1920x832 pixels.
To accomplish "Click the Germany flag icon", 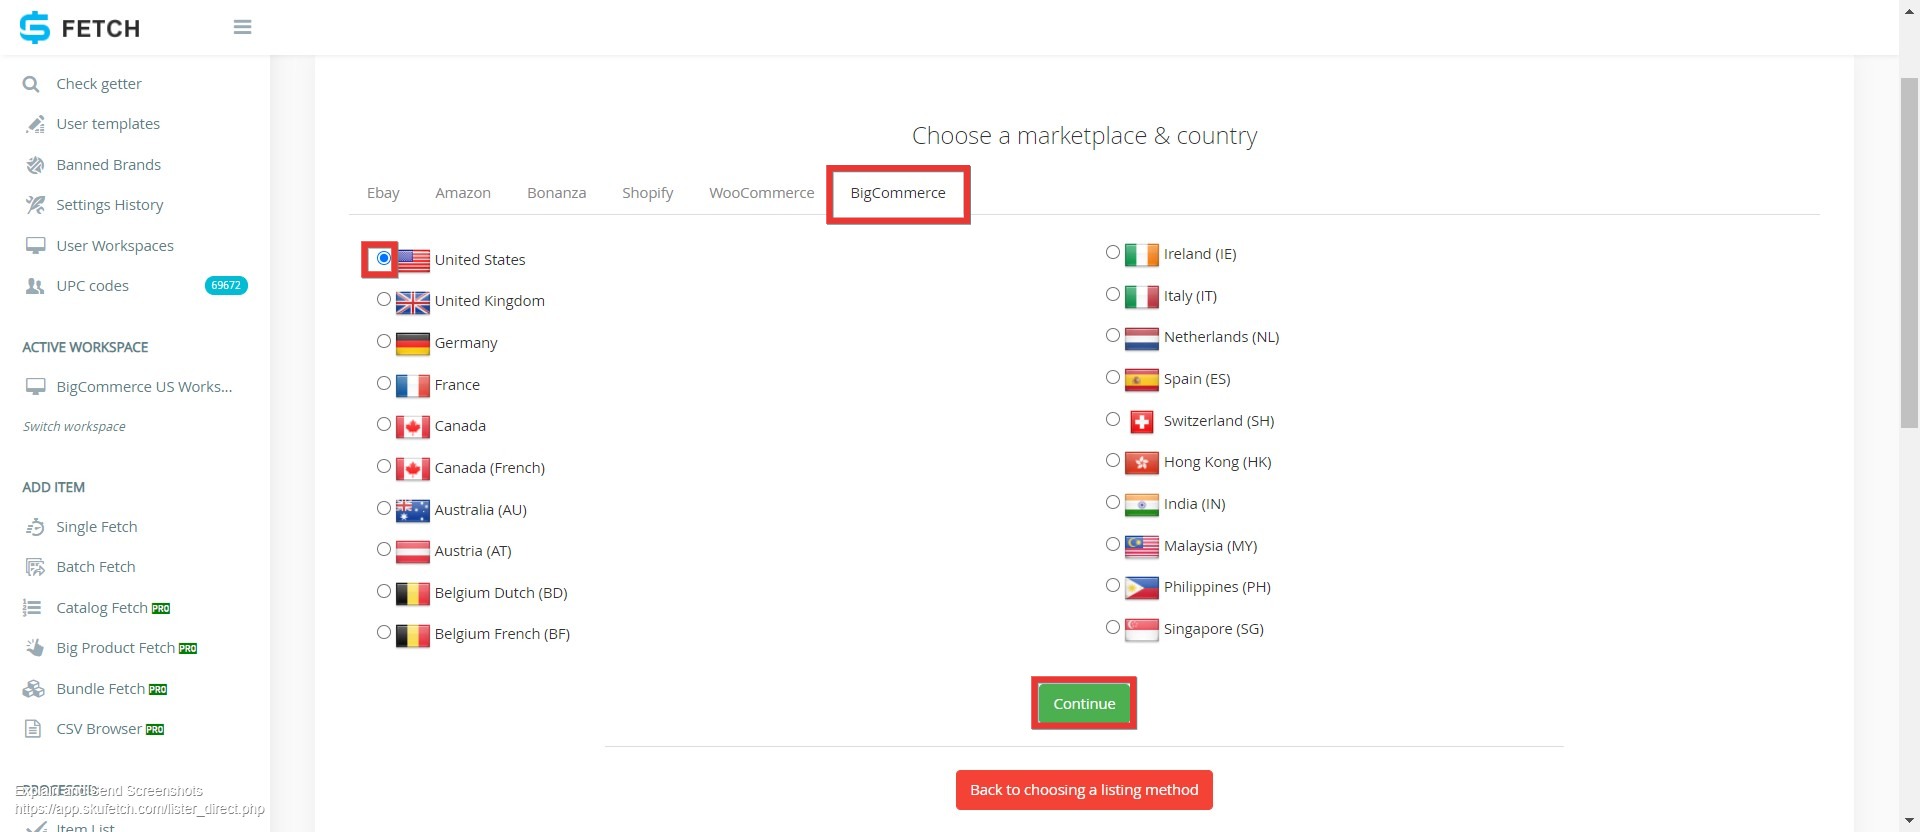I will point(413,344).
